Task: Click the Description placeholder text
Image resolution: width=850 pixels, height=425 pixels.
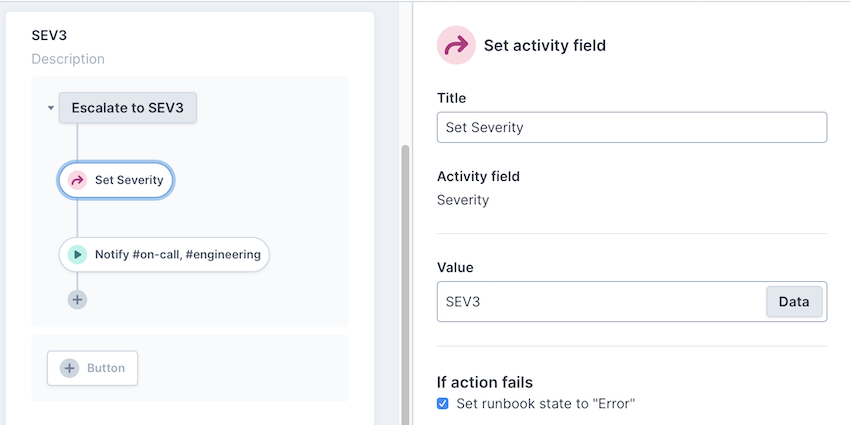Action: point(68,59)
